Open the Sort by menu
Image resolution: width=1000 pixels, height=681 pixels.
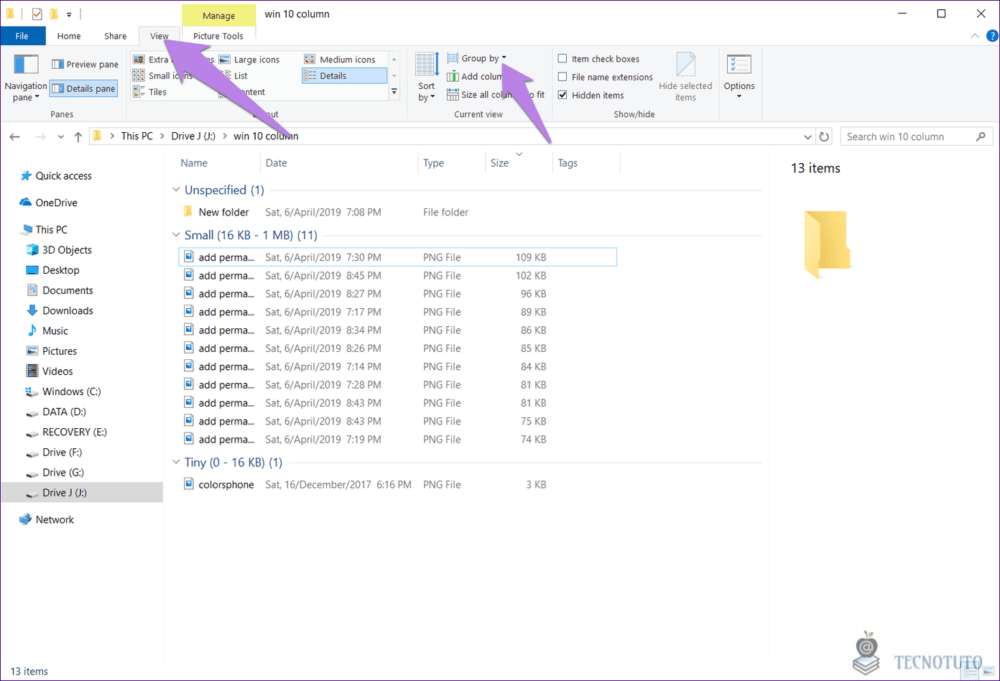[426, 78]
